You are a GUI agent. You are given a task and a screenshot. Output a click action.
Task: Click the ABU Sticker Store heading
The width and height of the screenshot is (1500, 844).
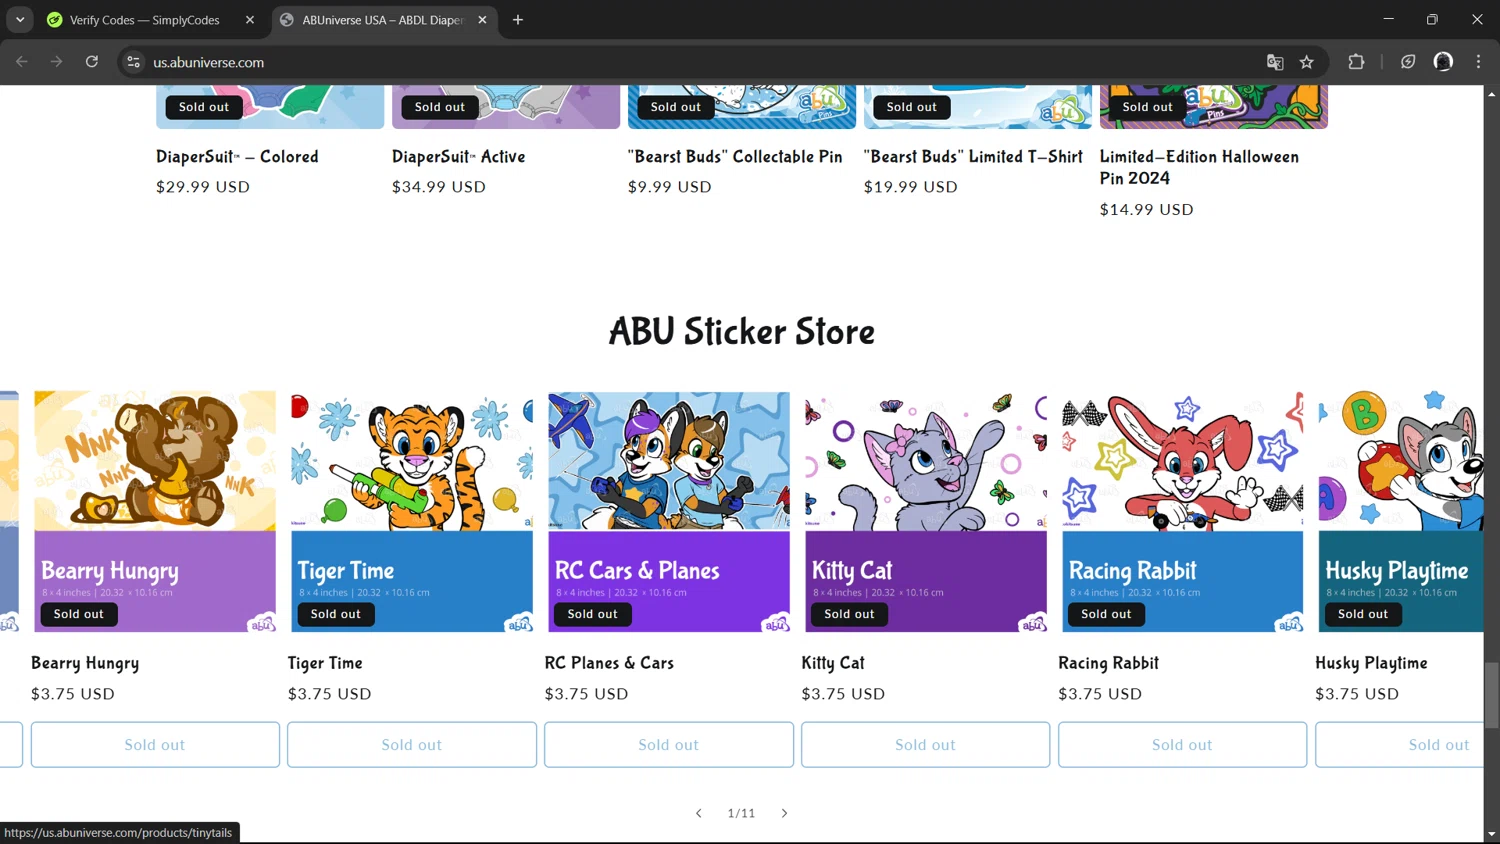(742, 332)
